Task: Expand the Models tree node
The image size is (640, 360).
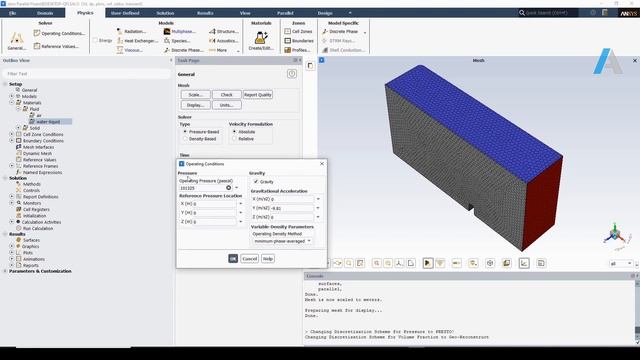Action: pyautogui.click(x=12, y=96)
